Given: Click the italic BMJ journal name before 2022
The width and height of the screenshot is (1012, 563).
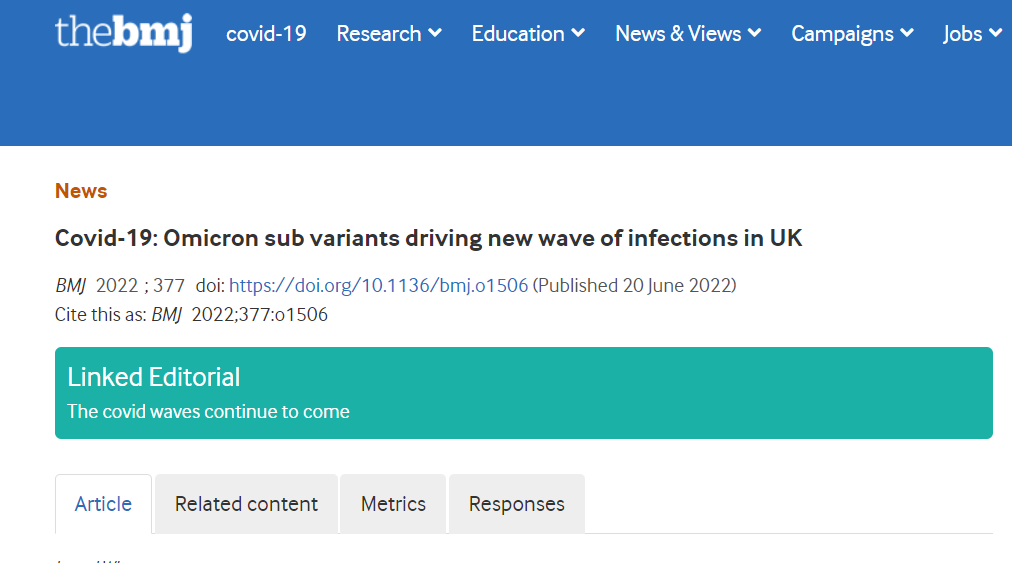Looking at the screenshot, I should (x=71, y=285).
